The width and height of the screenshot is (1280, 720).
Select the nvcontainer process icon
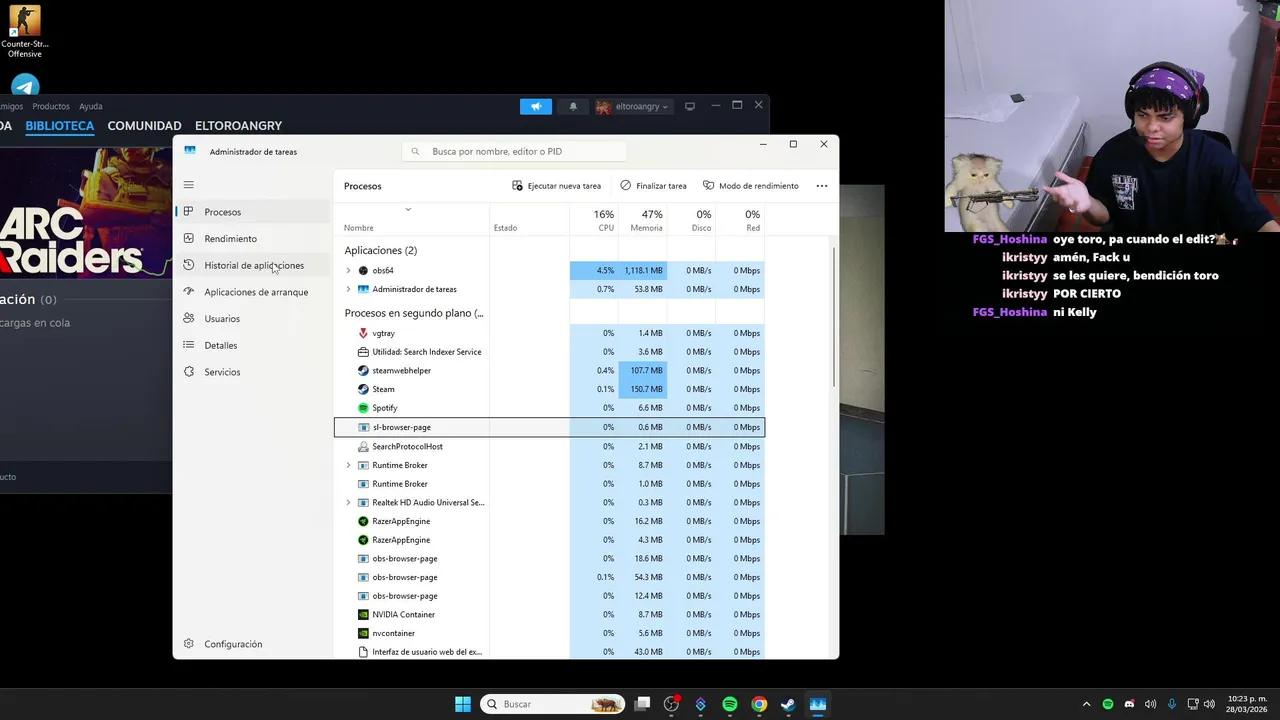[x=363, y=633]
